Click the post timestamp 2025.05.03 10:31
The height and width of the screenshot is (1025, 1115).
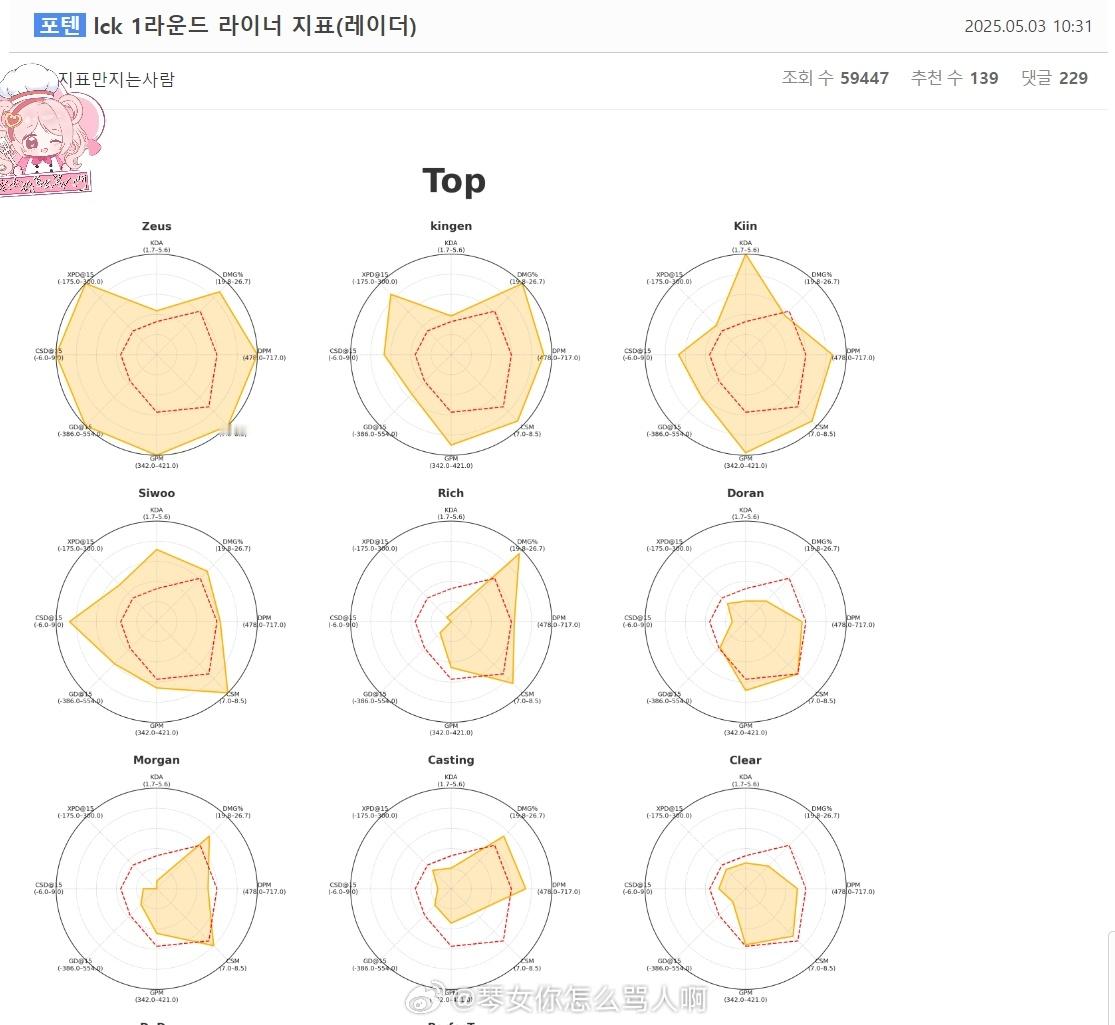(x=1028, y=26)
